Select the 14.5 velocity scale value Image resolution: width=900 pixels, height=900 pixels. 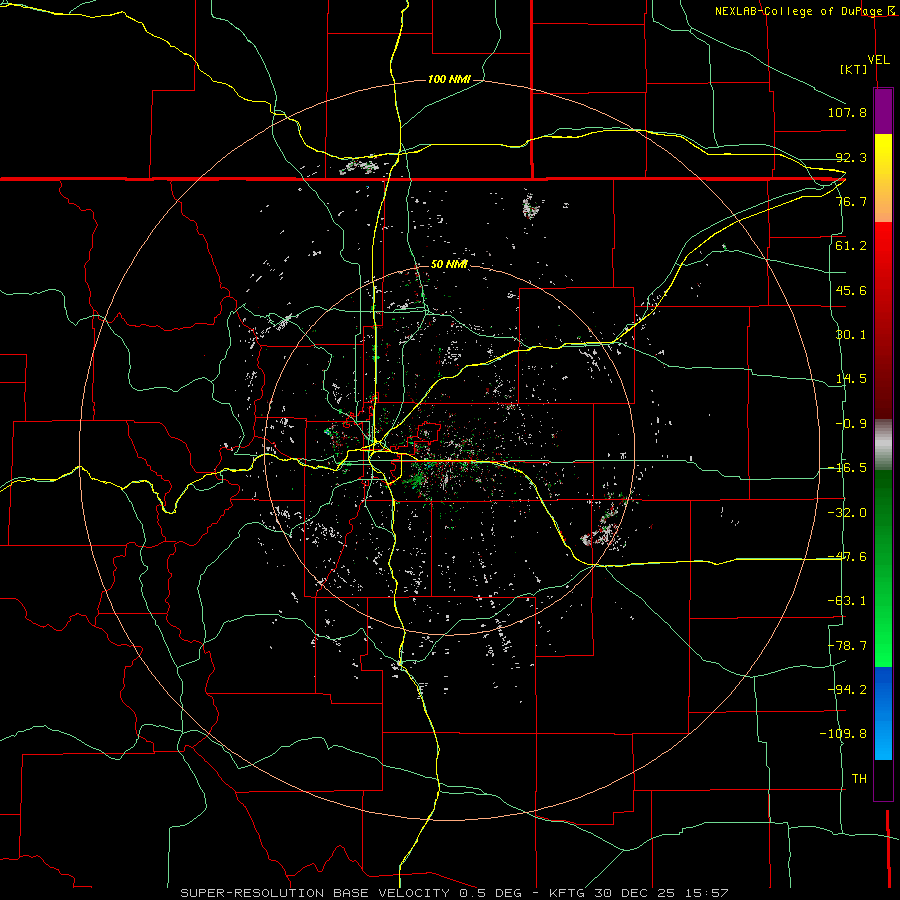(x=851, y=379)
